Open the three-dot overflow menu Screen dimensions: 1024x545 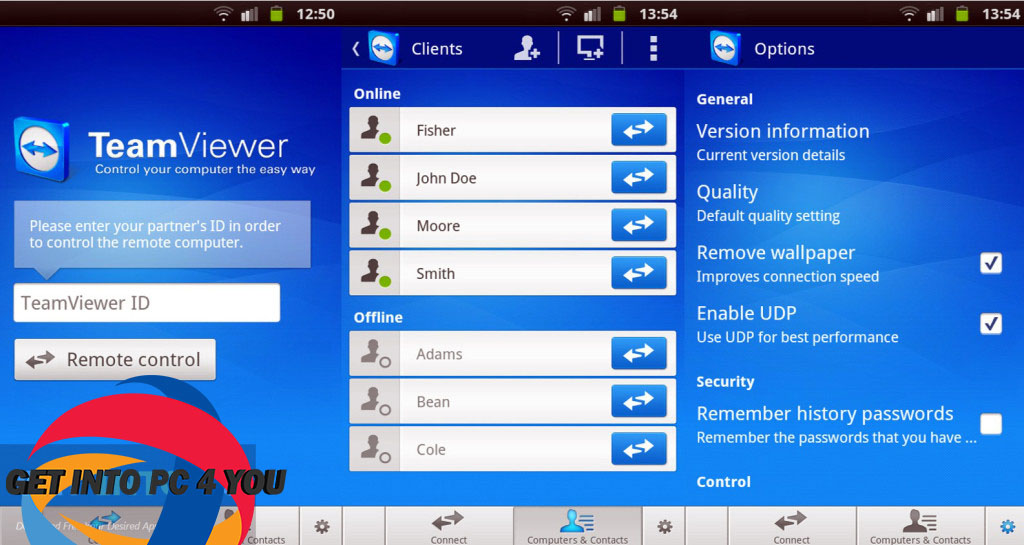coord(653,48)
